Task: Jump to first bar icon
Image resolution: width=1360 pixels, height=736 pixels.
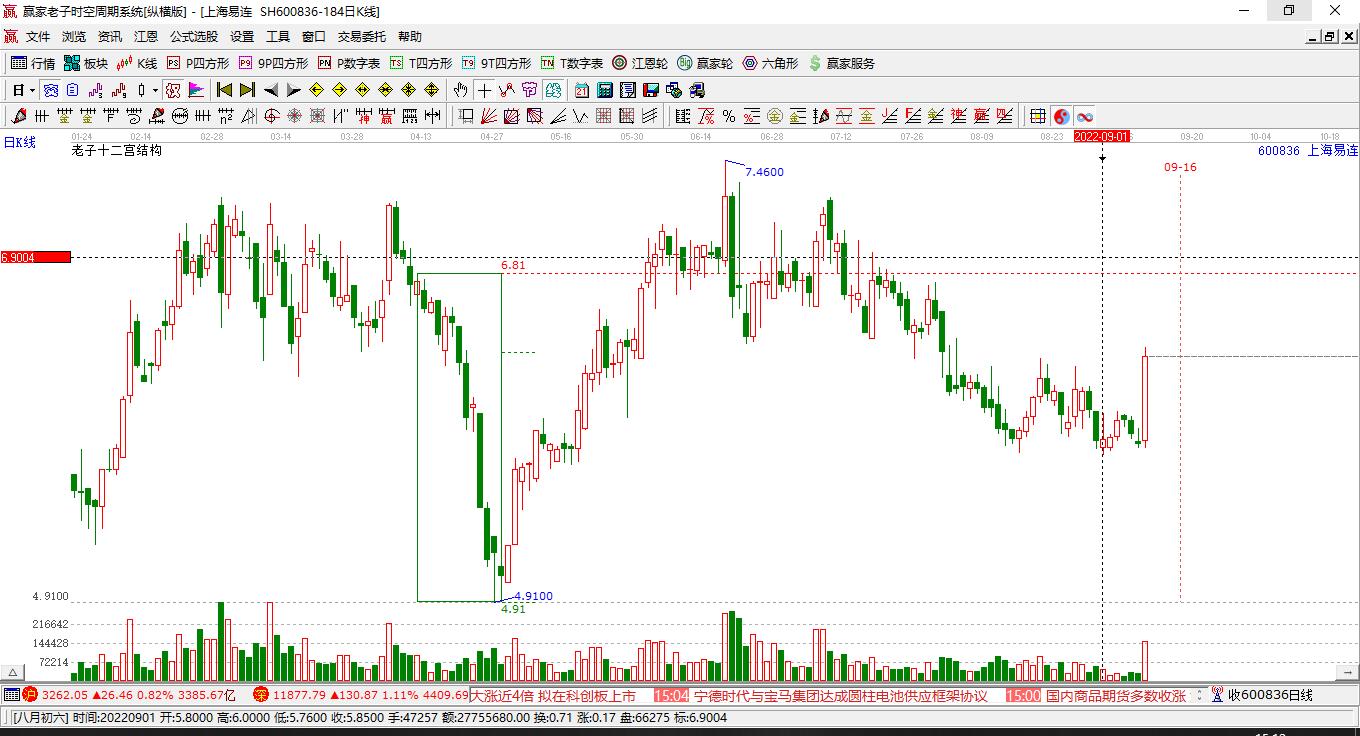Action: click(x=224, y=90)
